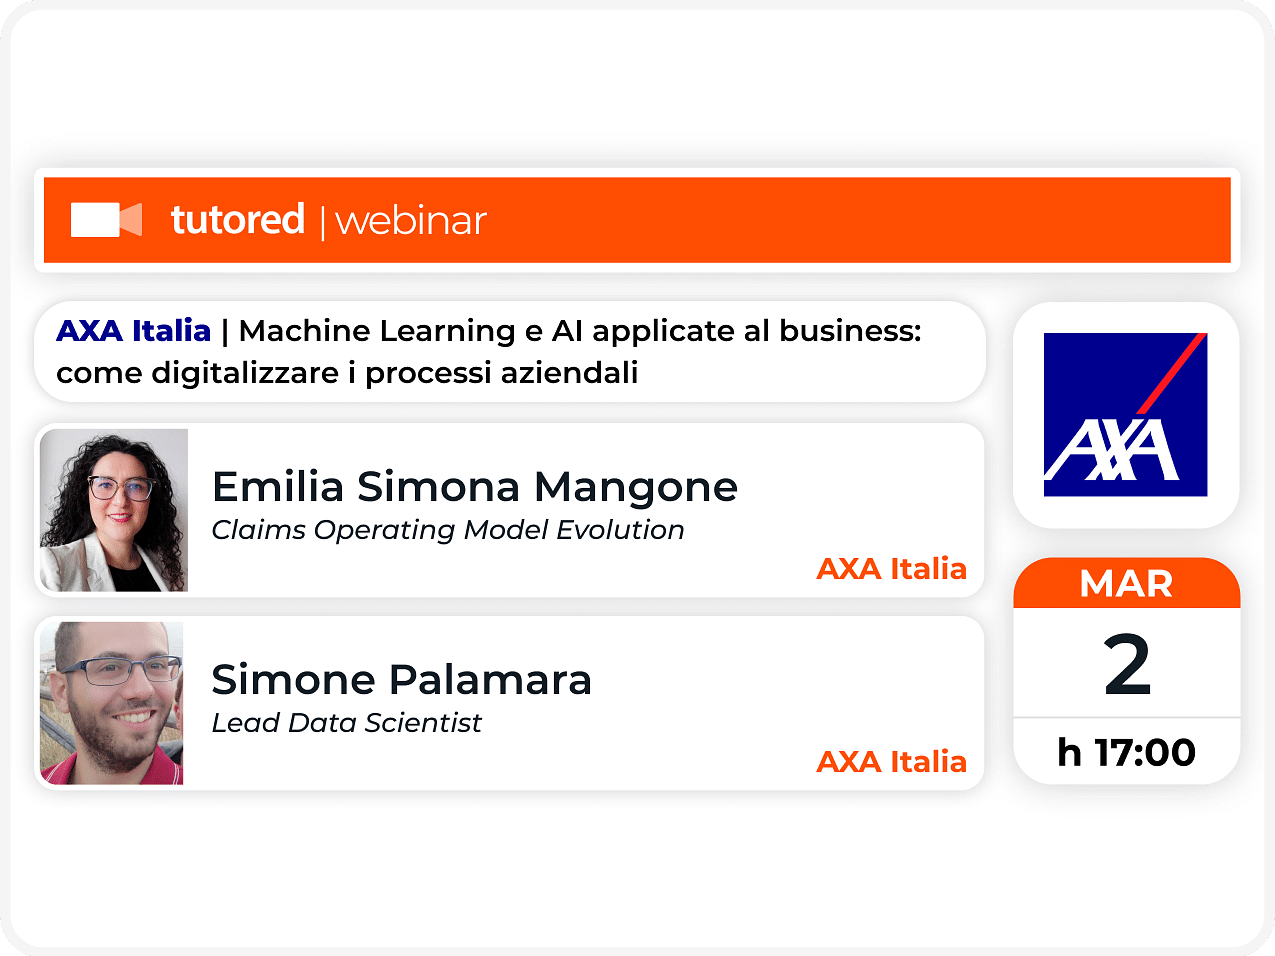
Task: Click the orange tutored webinar banner
Action: [x=637, y=220]
